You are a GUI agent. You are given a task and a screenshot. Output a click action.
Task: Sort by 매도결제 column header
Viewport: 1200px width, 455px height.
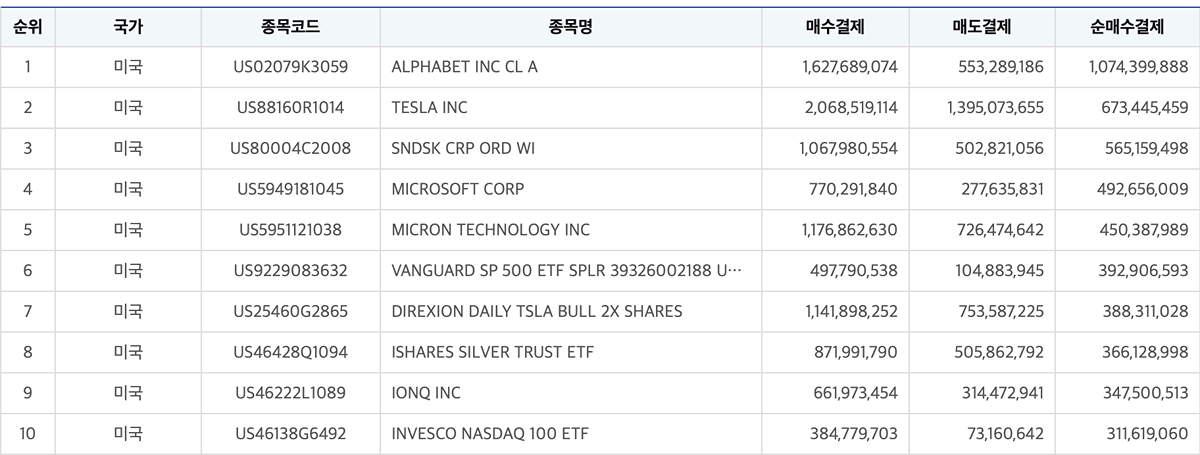pyautogui.click(x=981, y=27)
